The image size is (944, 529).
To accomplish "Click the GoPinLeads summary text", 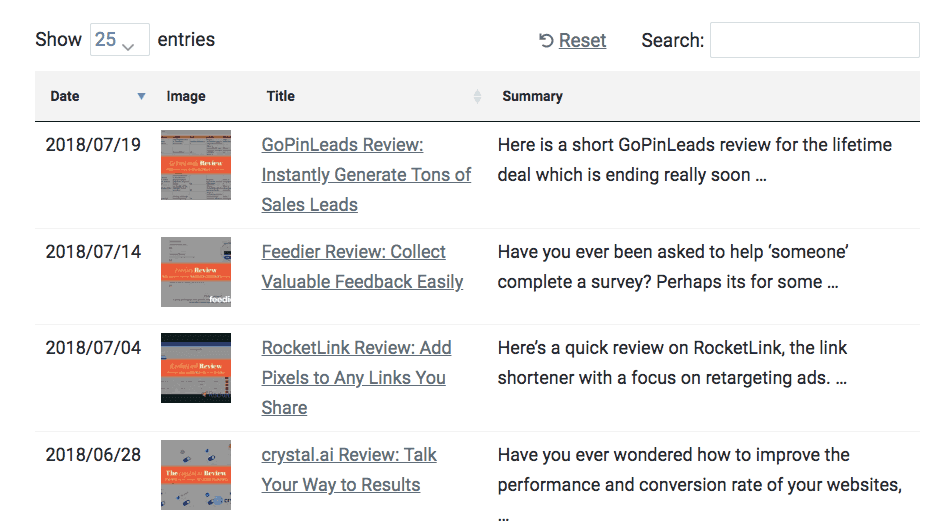I will coord(694,160).
